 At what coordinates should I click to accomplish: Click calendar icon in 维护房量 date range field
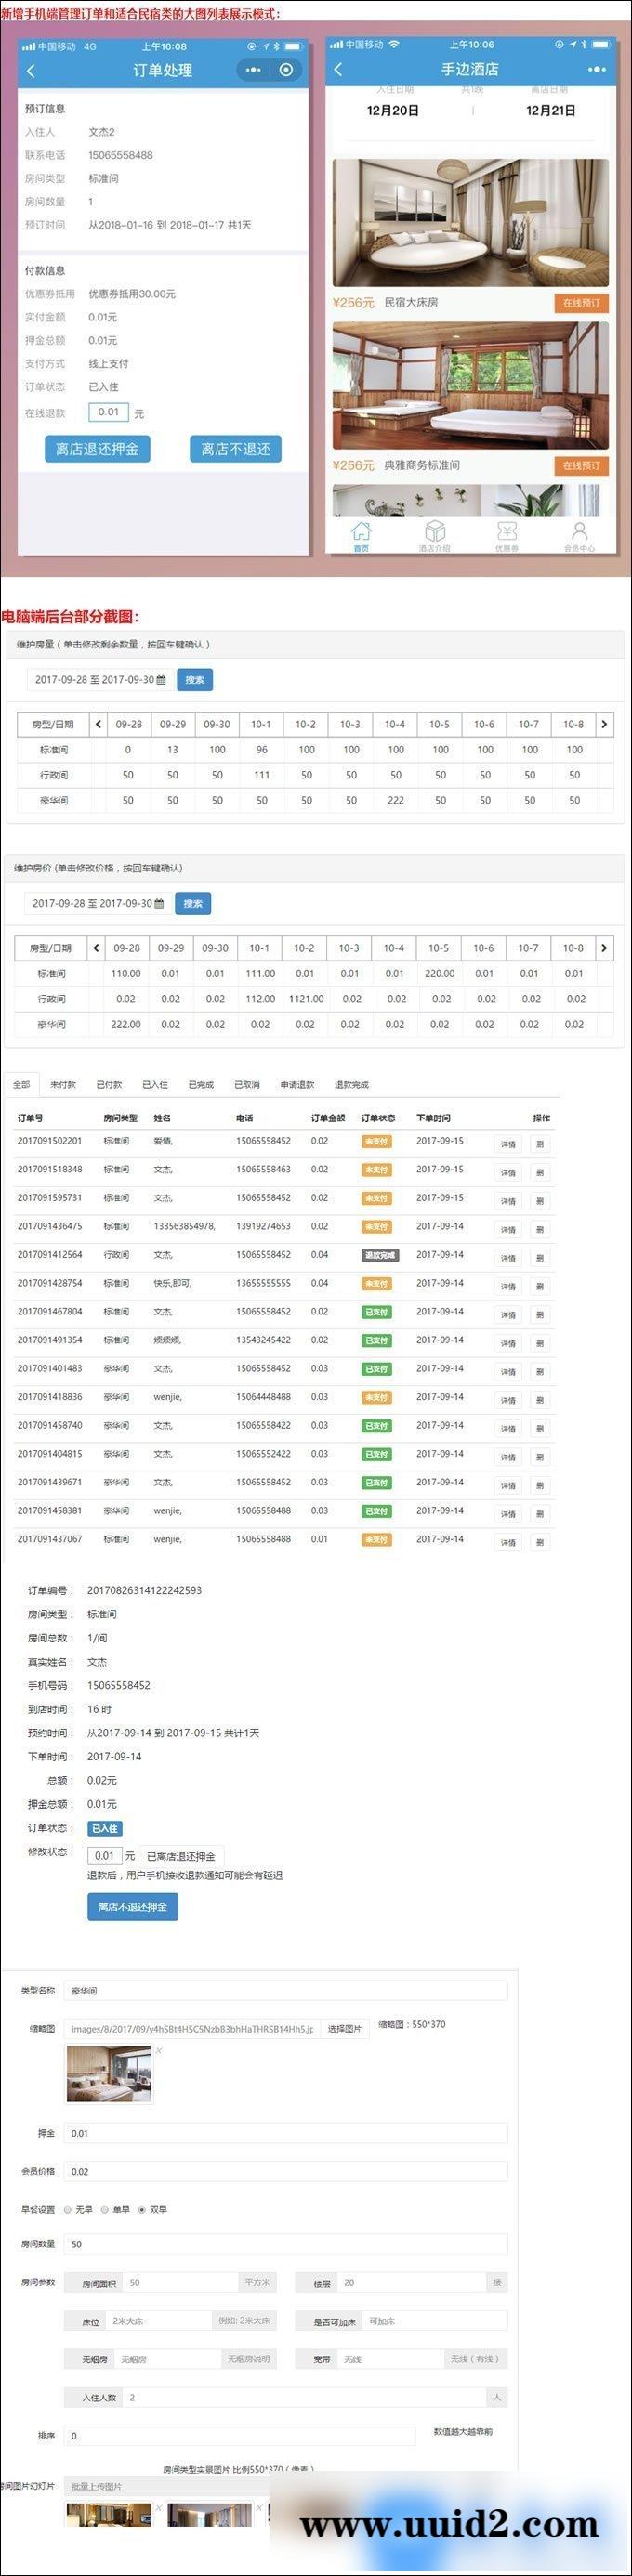pos(161,679)
